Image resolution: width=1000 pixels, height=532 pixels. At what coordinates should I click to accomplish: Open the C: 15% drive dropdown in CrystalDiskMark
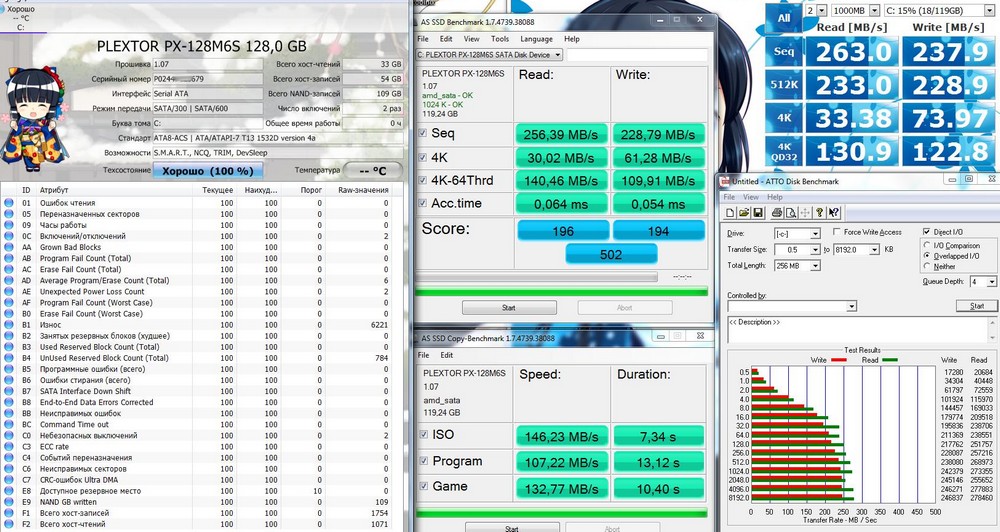click(x=939, y=10)
